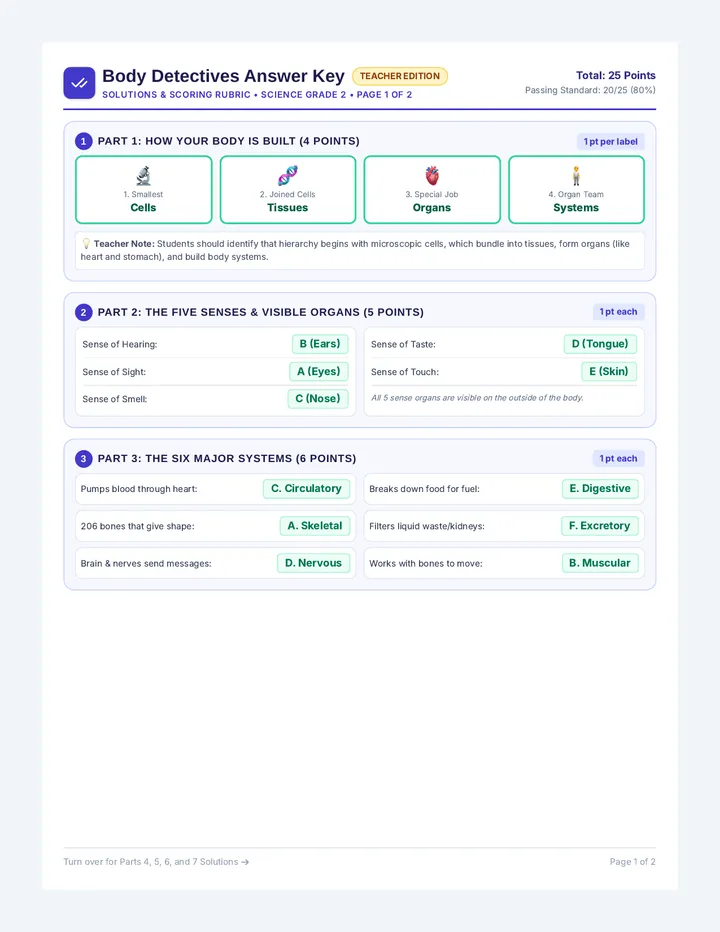The width and height of the screenshot is (720, 932).
Task: Click the 'Page 1 of 2' footer text
Action: tap(632, 862)
